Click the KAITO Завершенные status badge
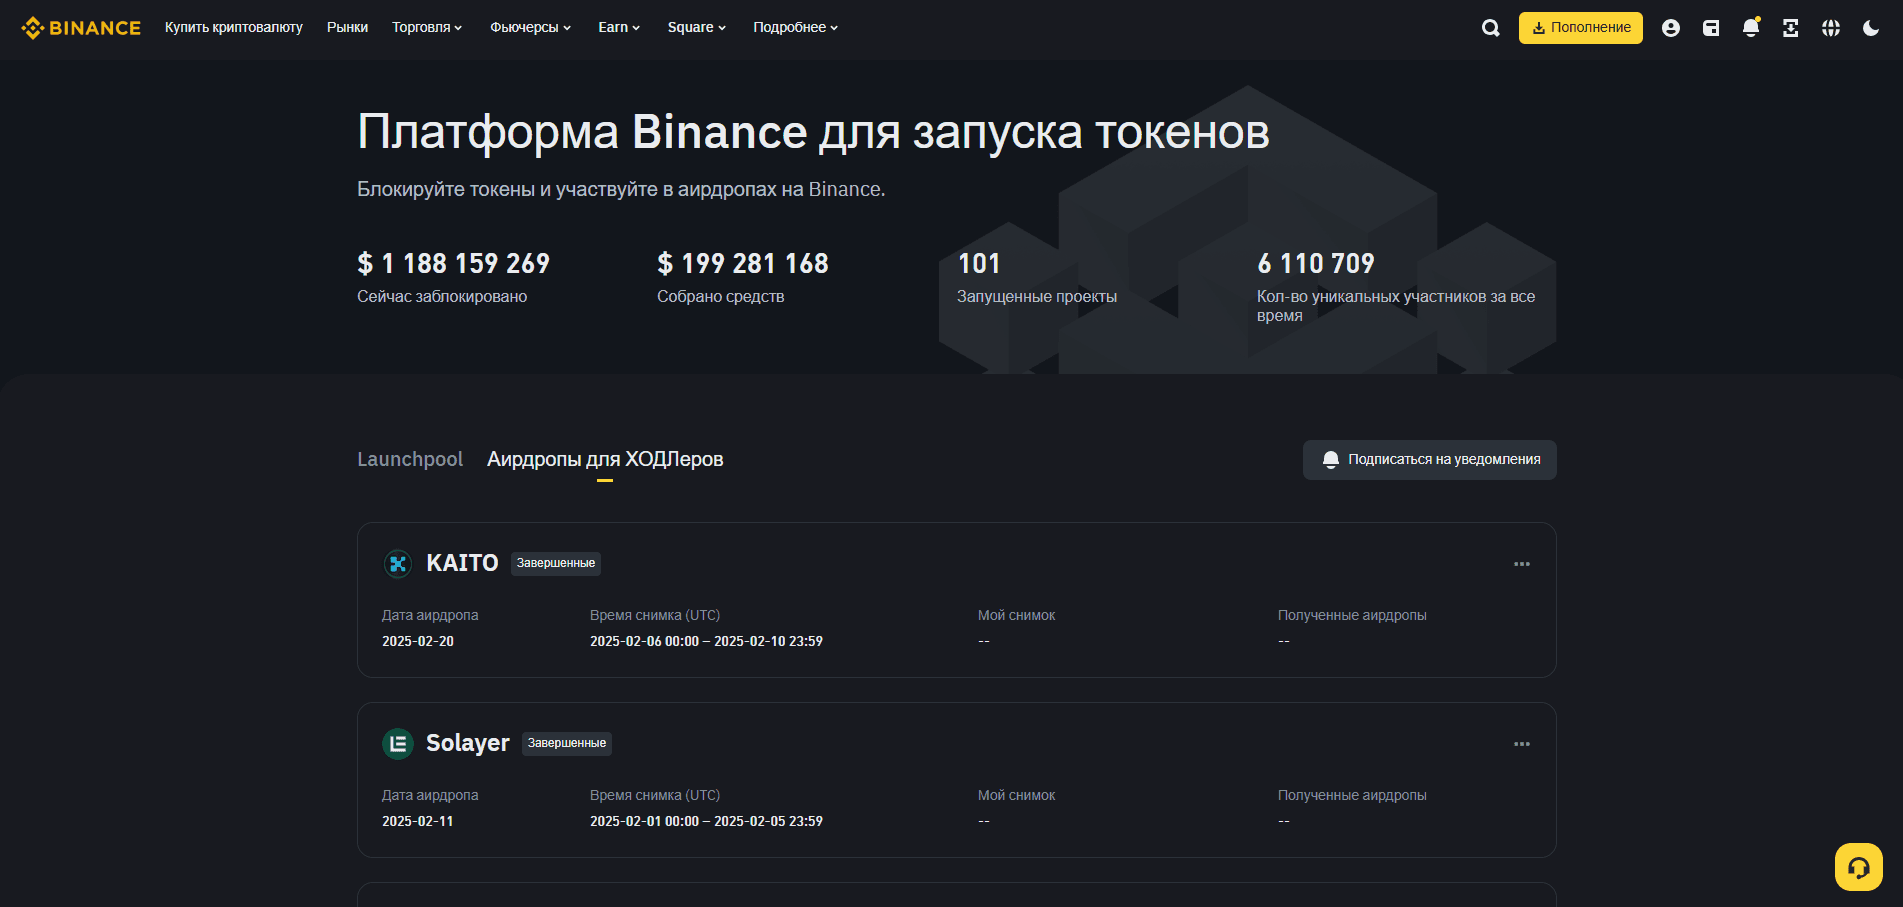Image resolution: width=1903 pixels, height=907 pixels. pyautogui.click(x=556, y=564)
